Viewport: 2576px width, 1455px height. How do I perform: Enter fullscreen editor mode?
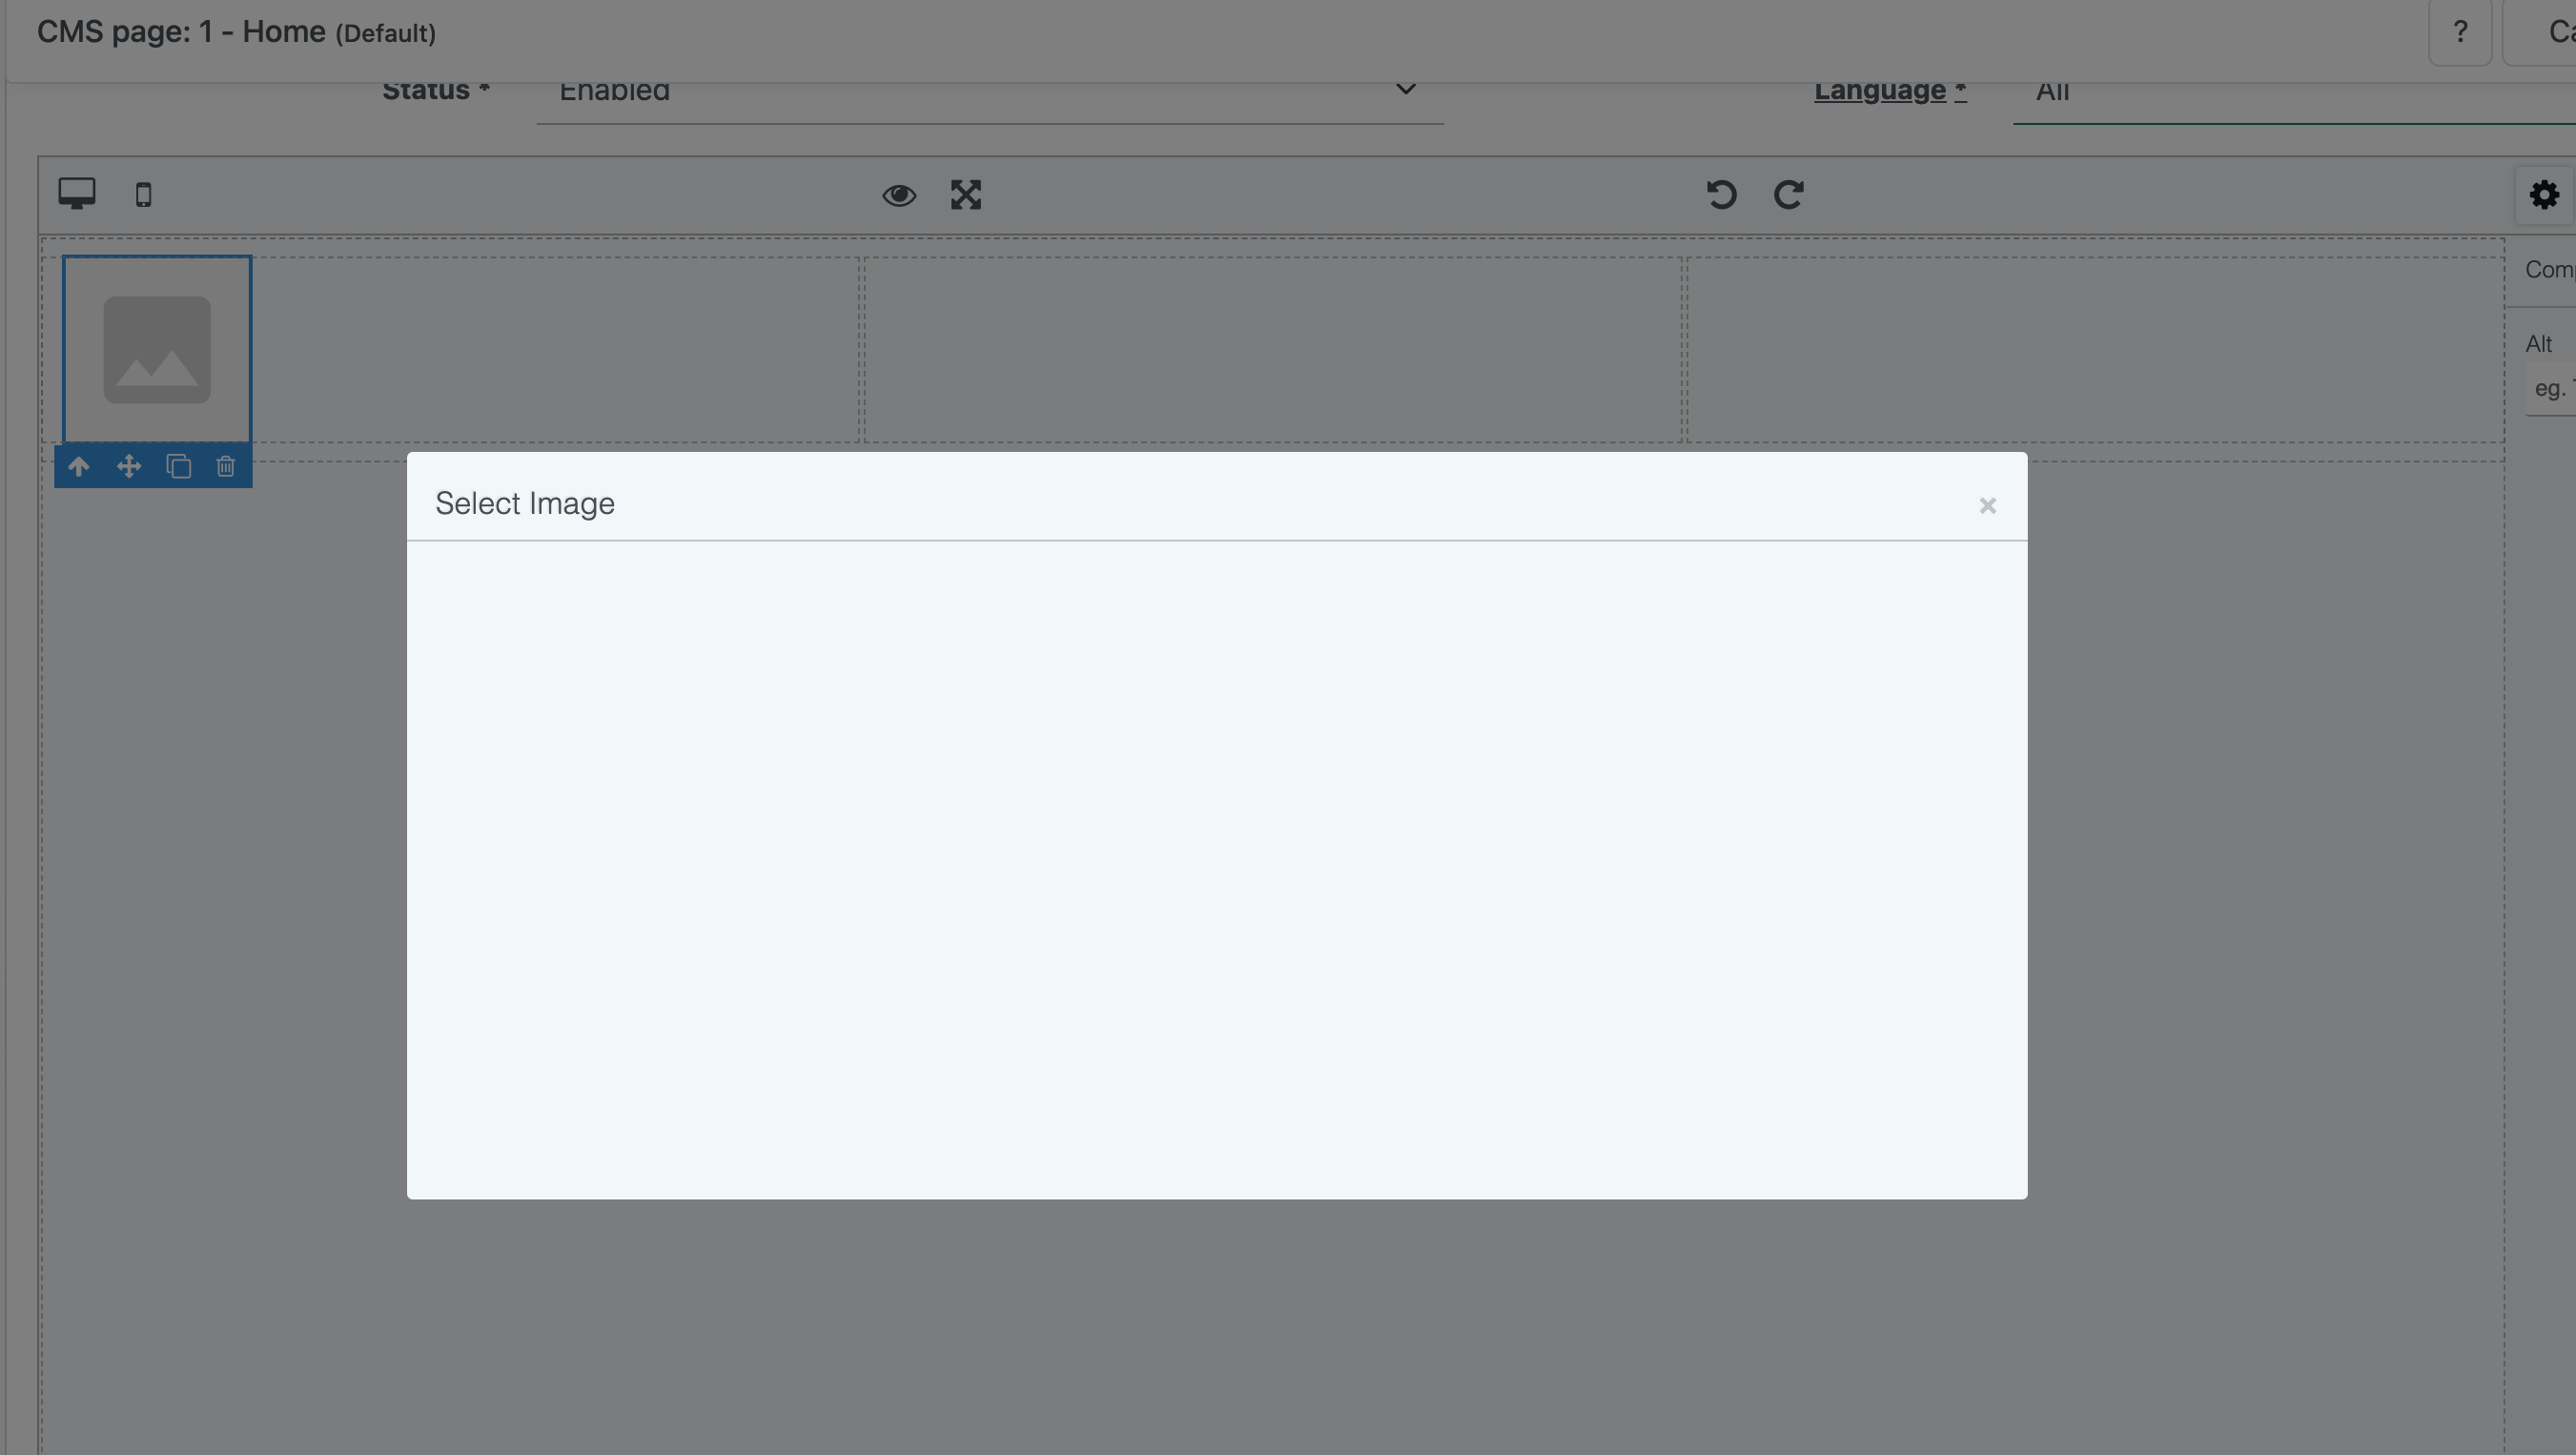(x=966, y=195)
